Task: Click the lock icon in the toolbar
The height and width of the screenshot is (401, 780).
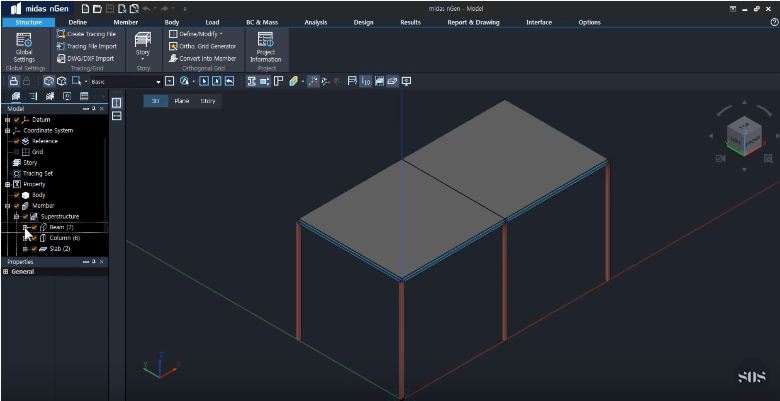Action: (x=14, y=81)
